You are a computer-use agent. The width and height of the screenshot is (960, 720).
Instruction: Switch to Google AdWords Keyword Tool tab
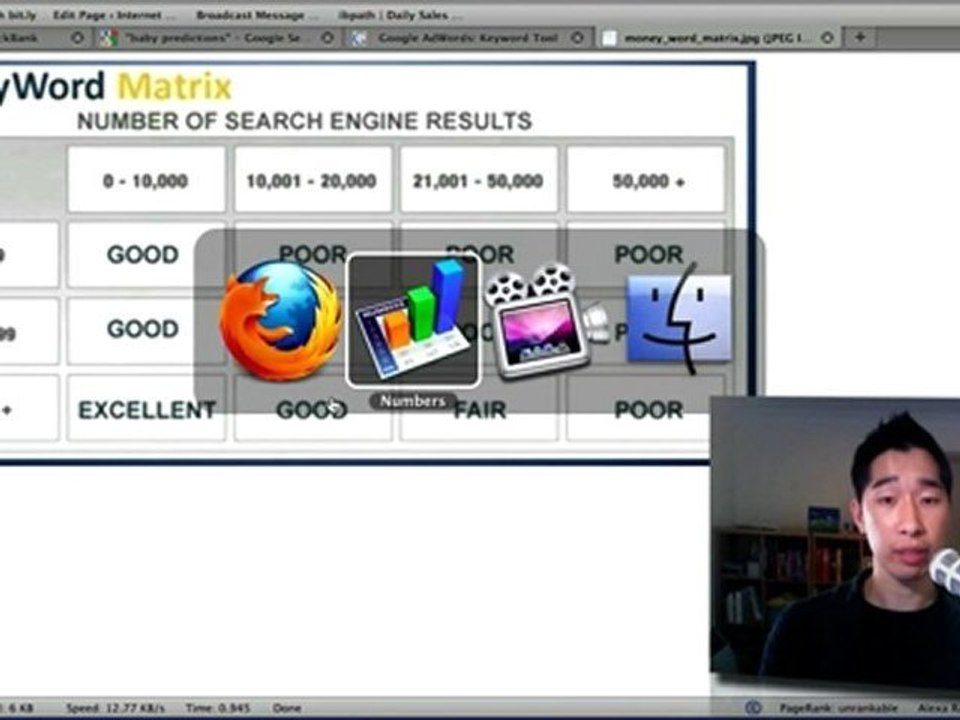468,38
